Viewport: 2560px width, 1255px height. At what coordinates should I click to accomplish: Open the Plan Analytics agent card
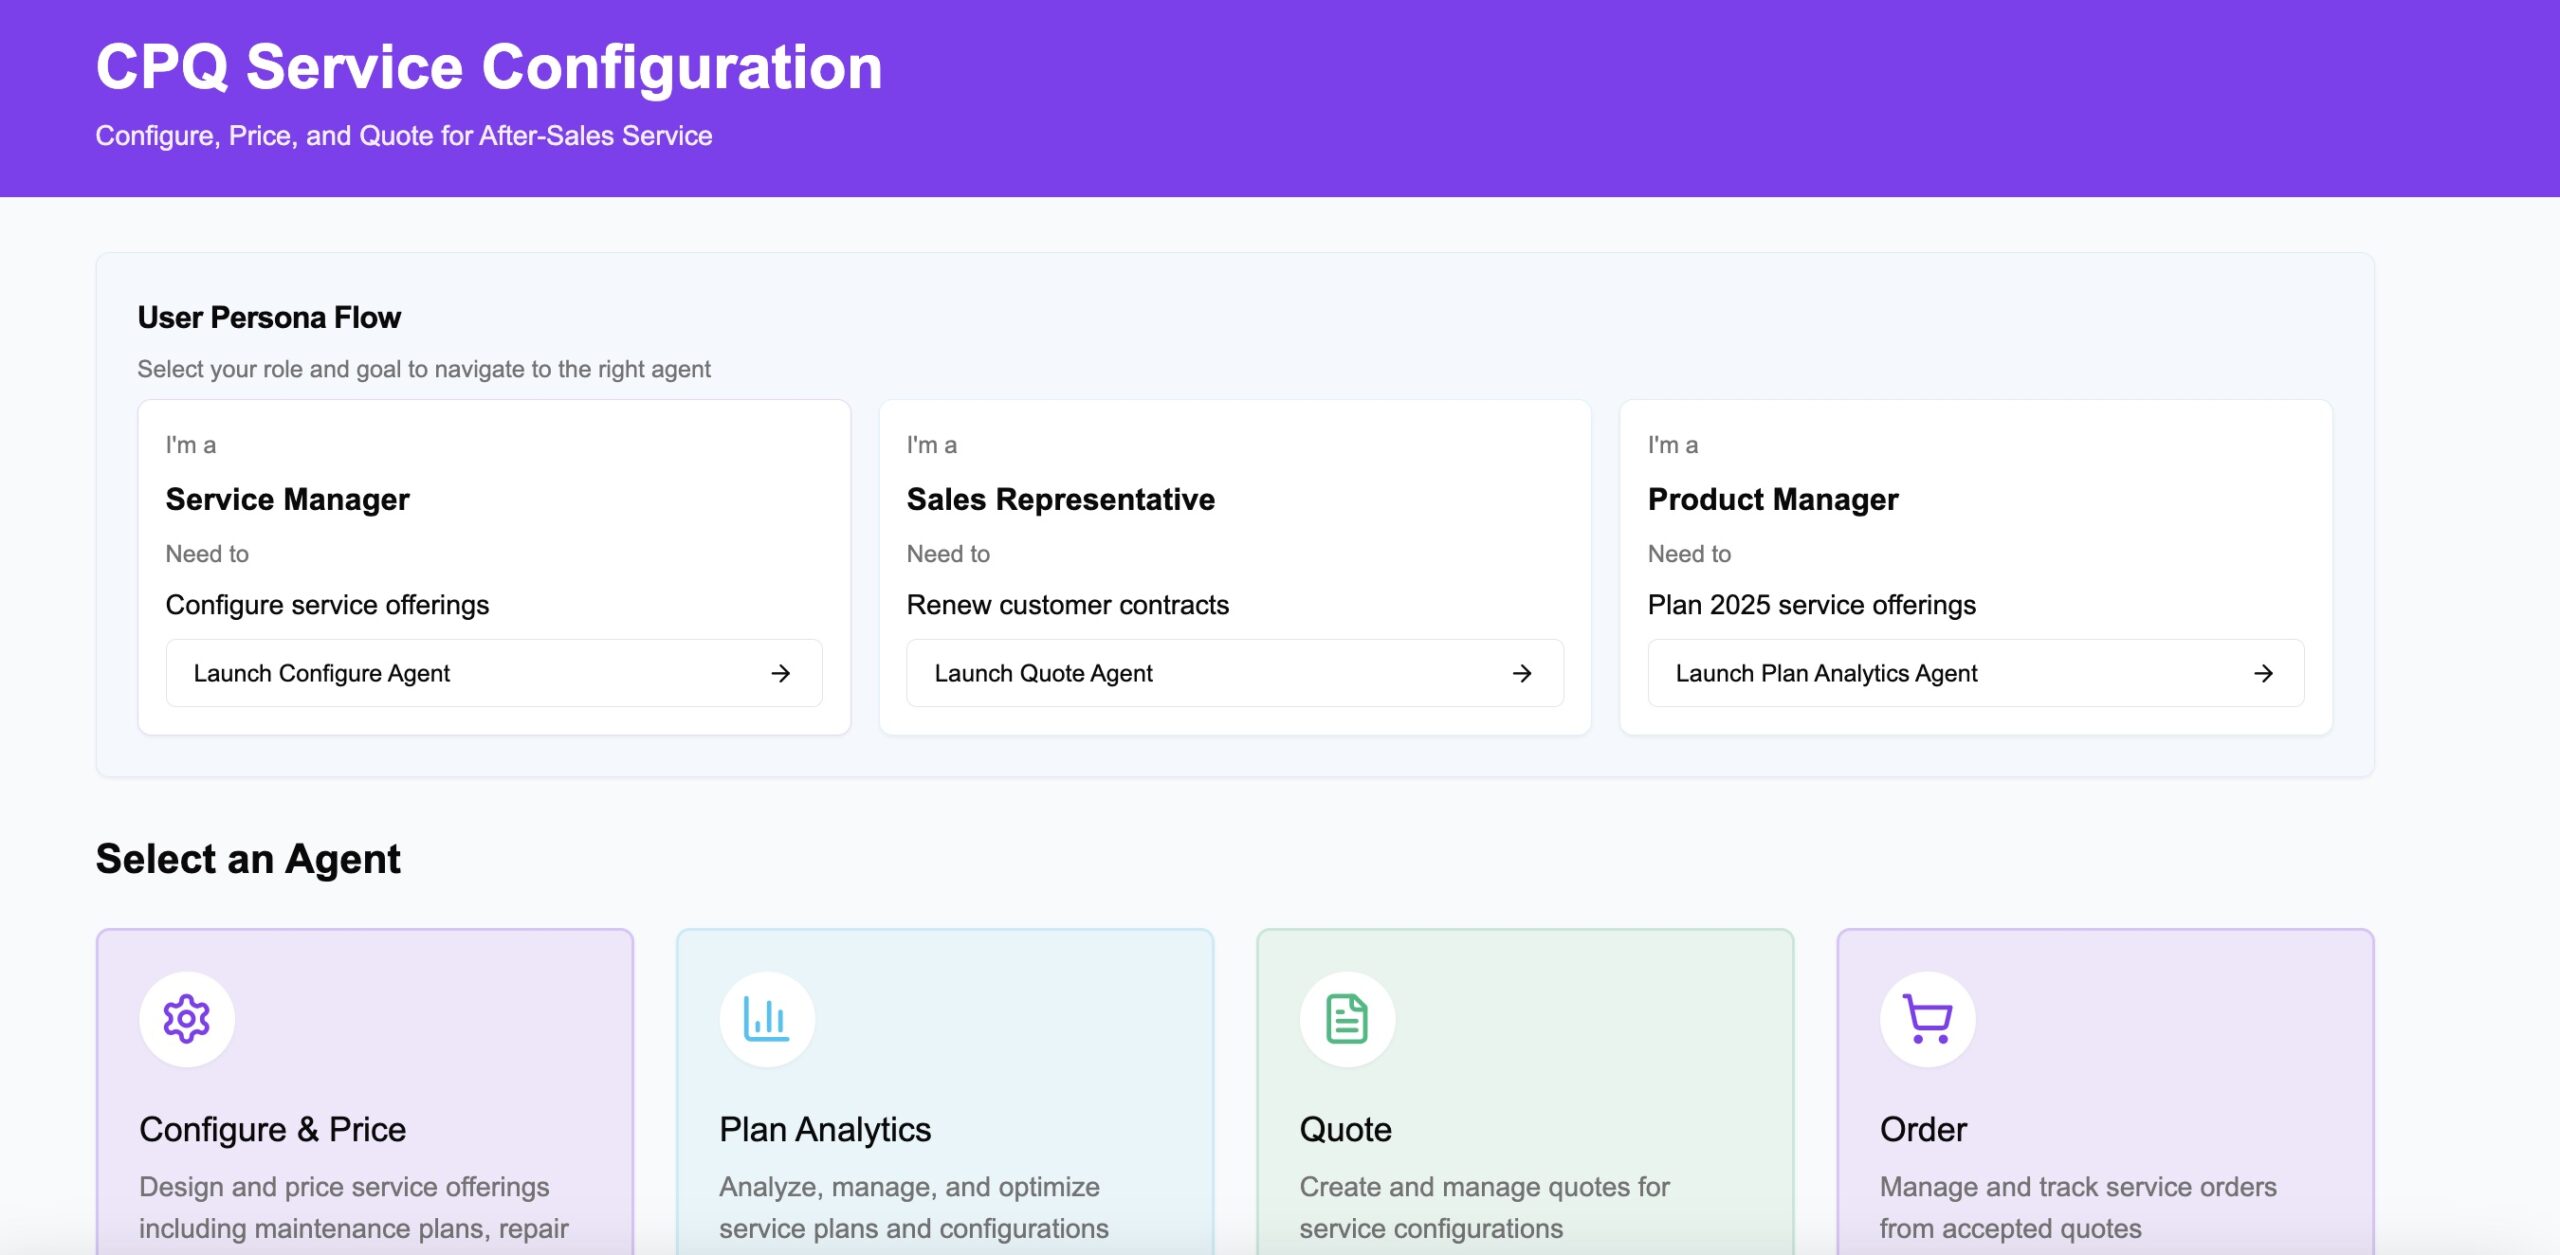pyautogui.click(x=945, y=1092)
